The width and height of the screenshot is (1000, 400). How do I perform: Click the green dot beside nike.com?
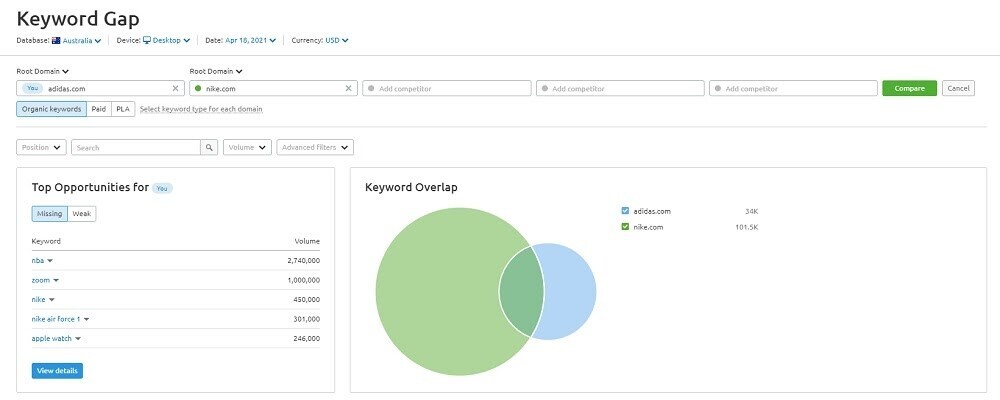(x=198, y=89)
